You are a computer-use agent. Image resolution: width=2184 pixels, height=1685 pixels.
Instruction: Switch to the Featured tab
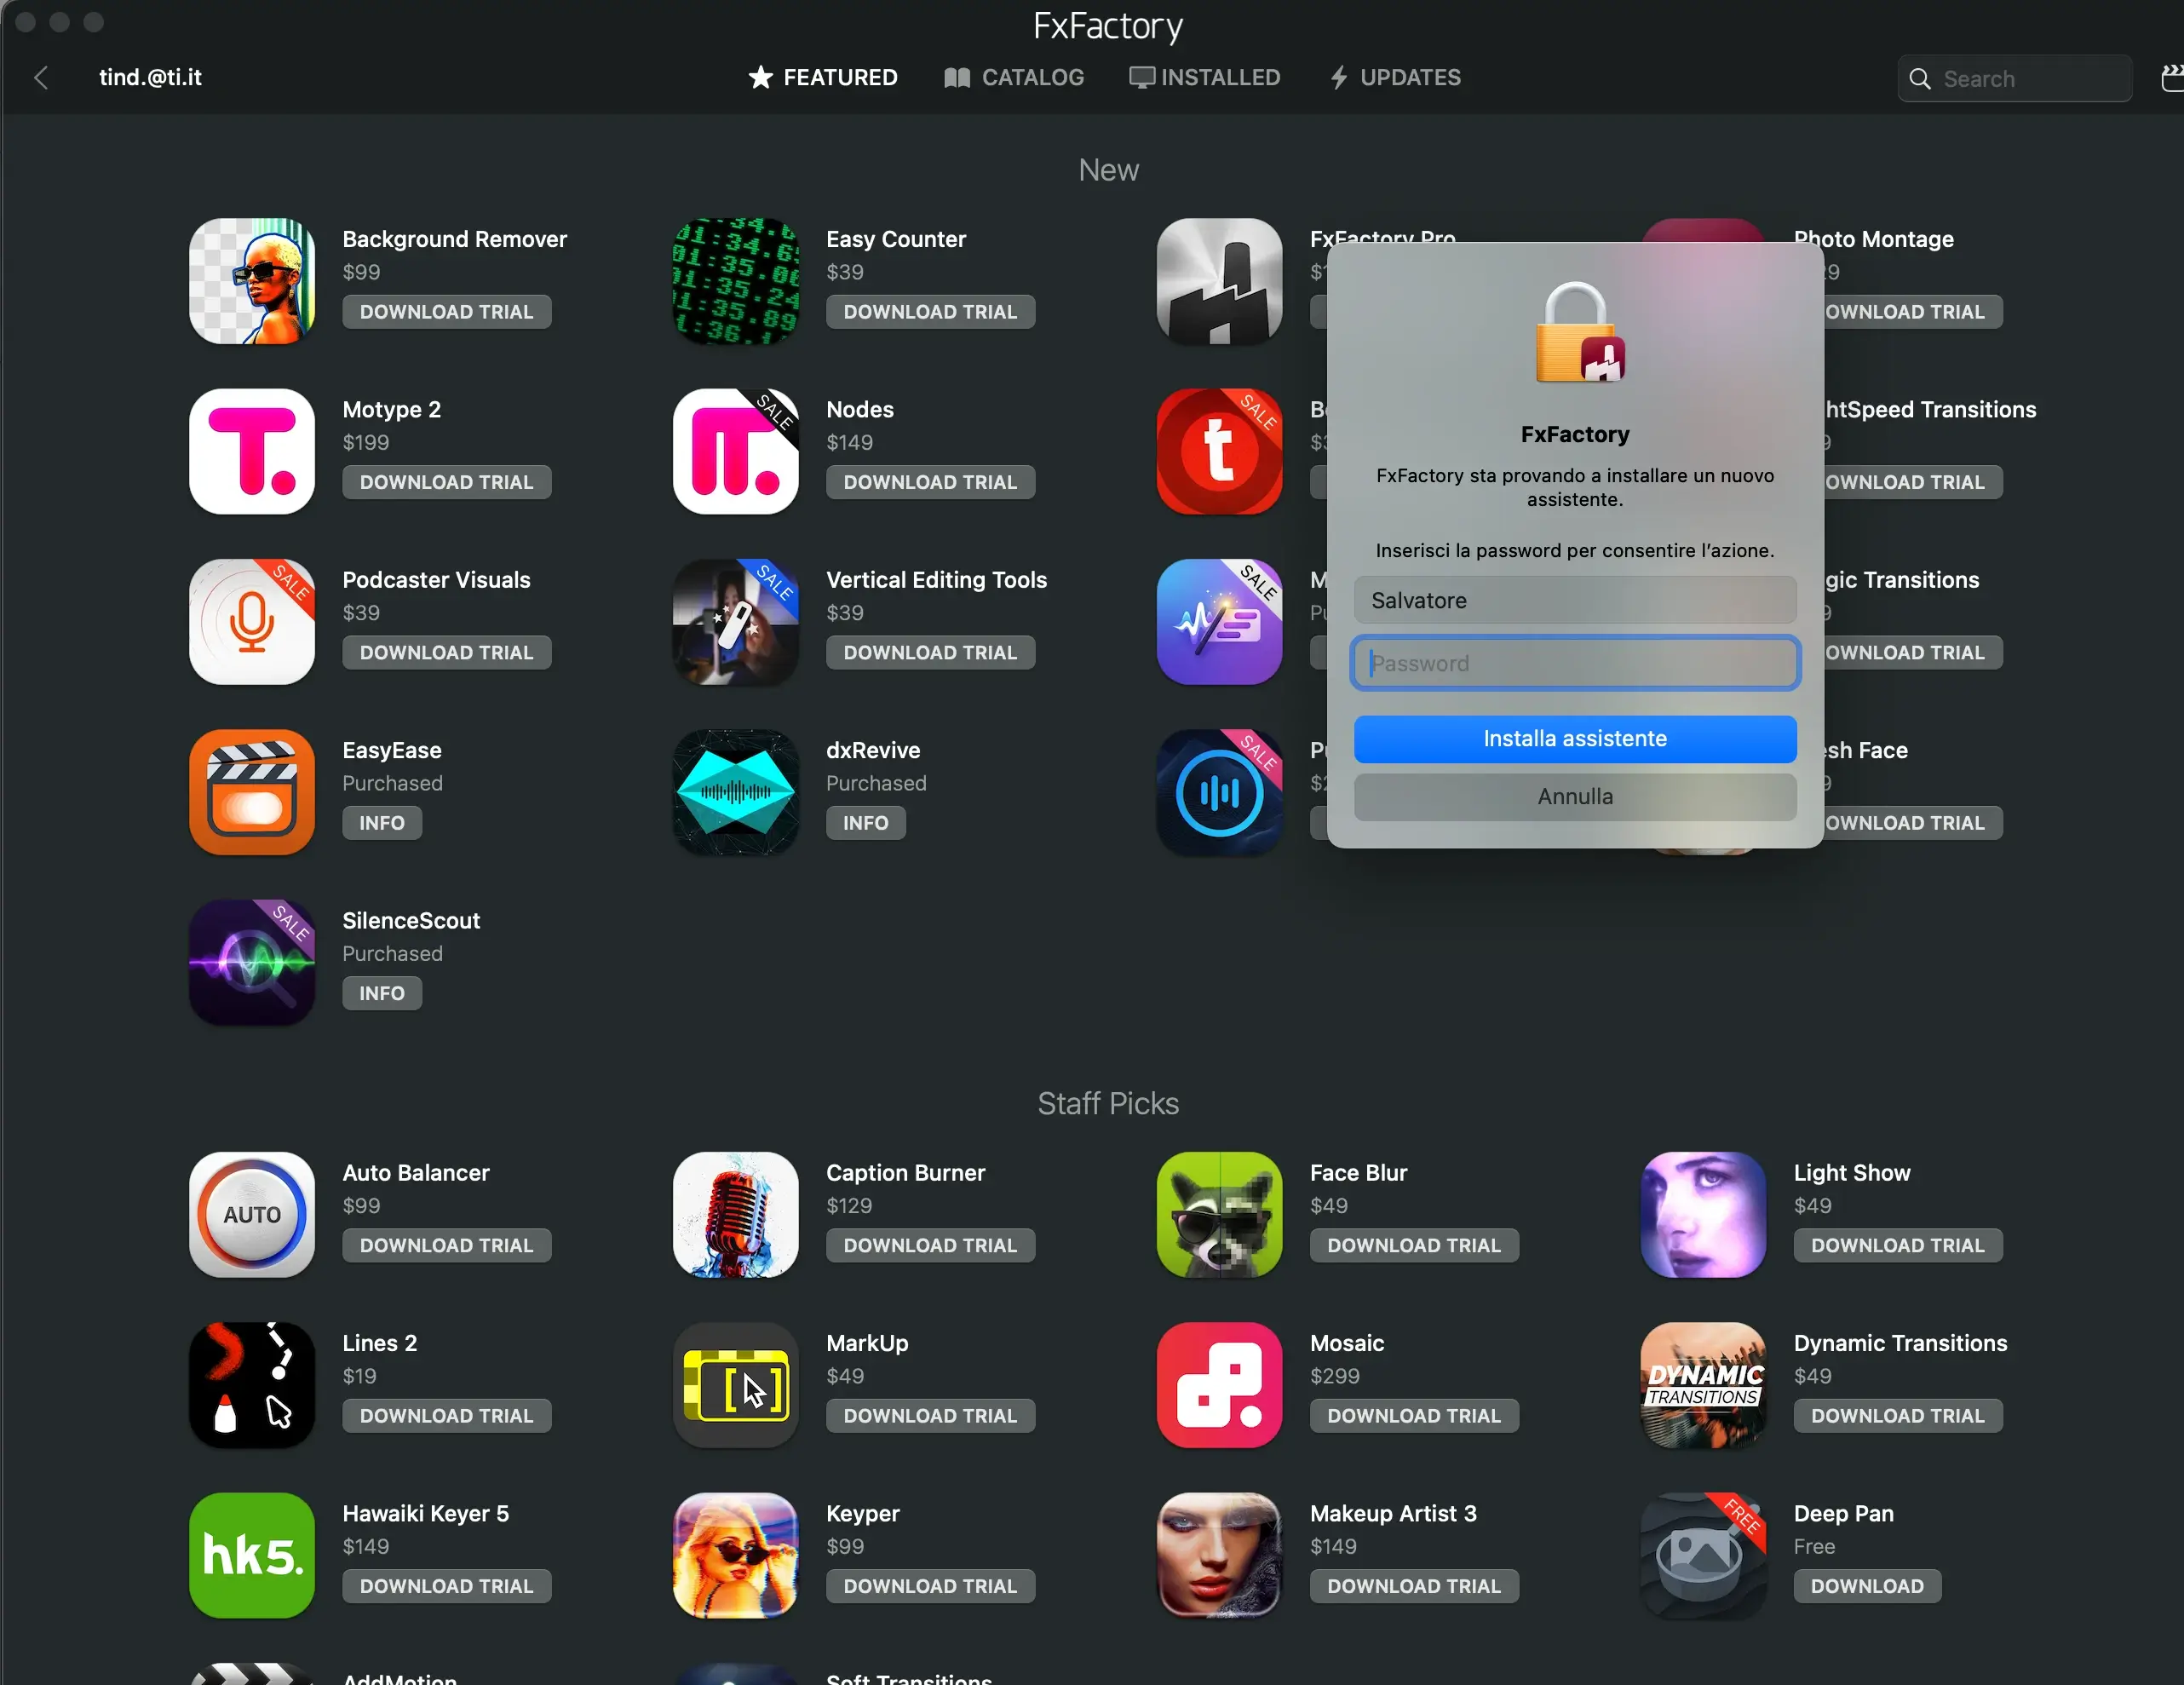point(822,77)
